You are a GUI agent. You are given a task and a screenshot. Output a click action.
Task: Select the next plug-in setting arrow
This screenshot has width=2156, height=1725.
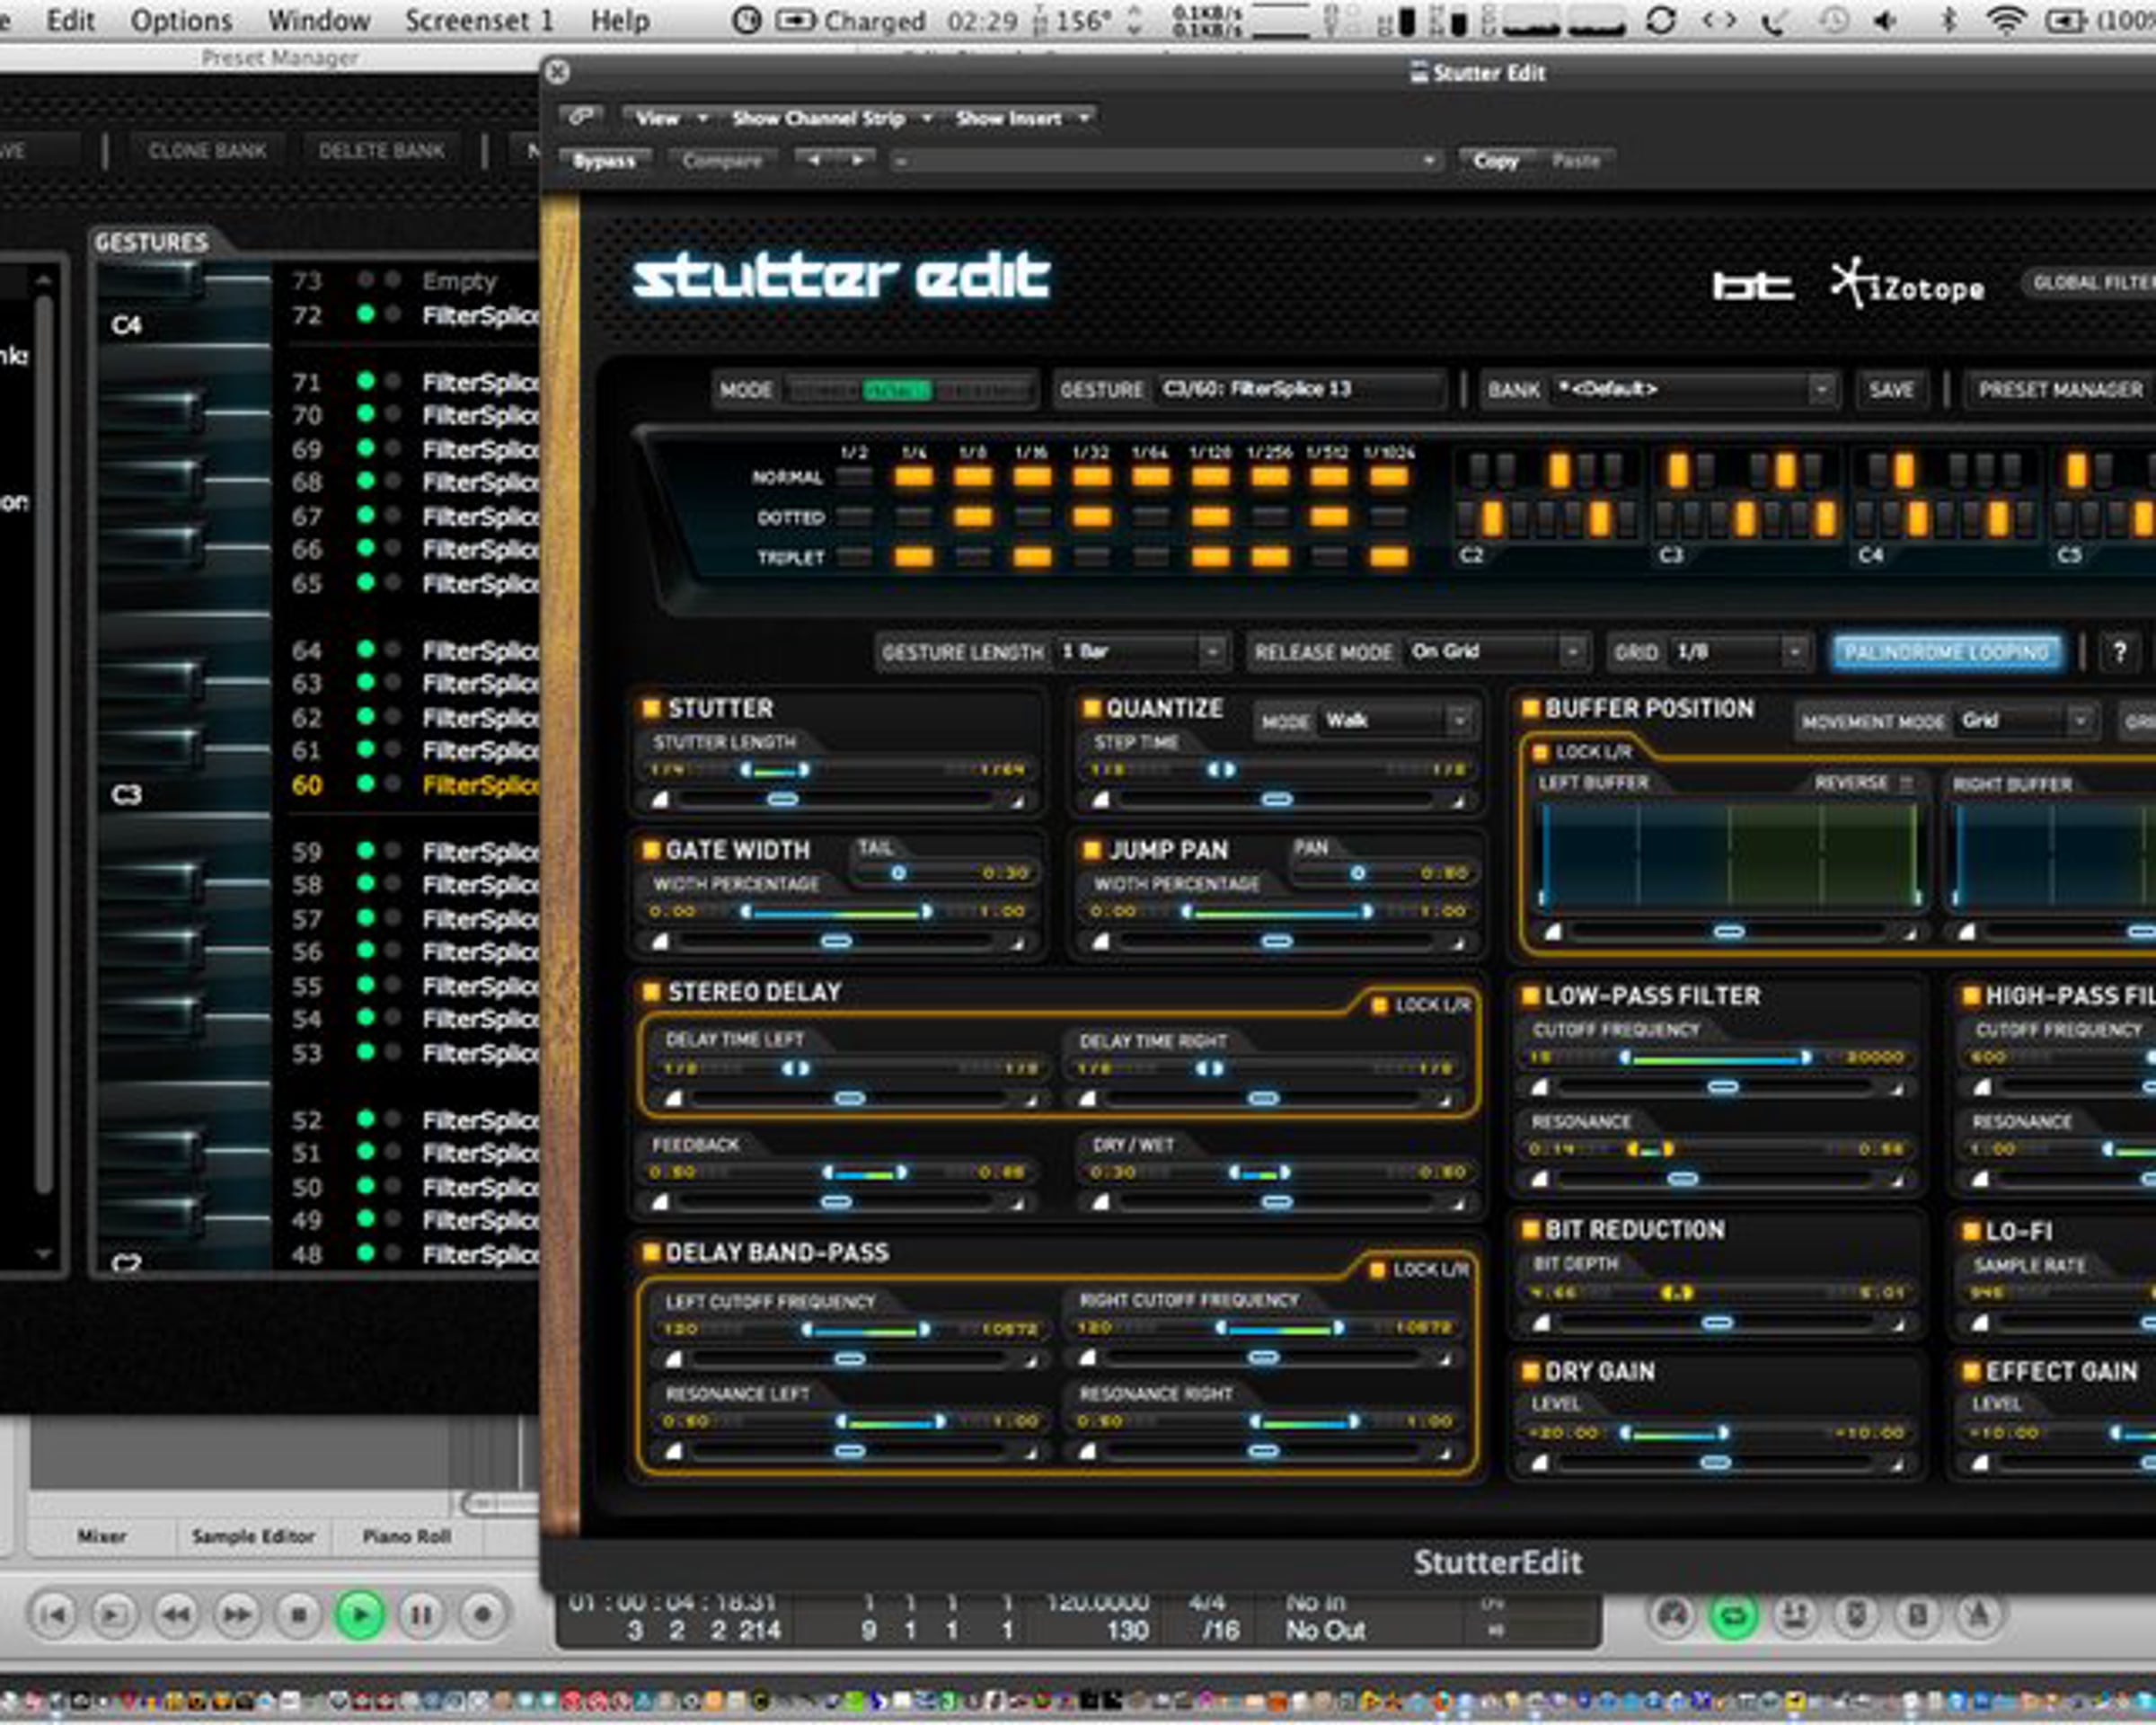click(x=857, y=160)
